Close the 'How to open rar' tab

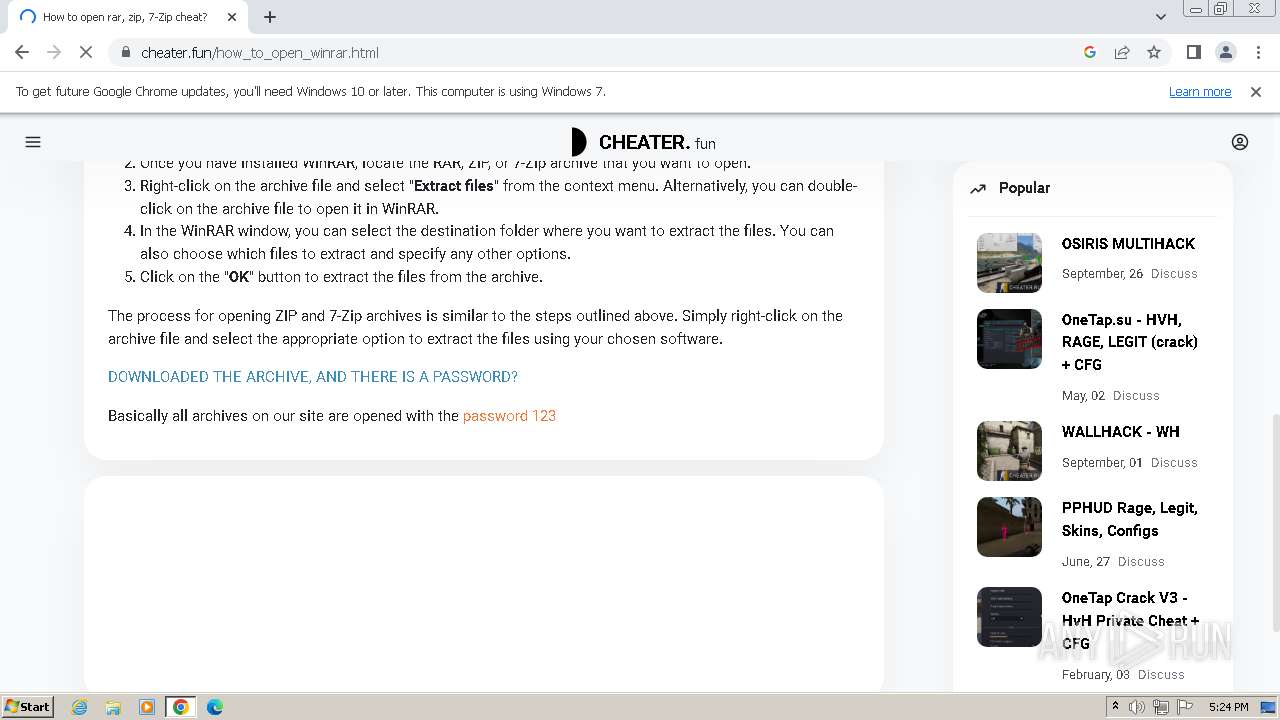pos(232,17)
